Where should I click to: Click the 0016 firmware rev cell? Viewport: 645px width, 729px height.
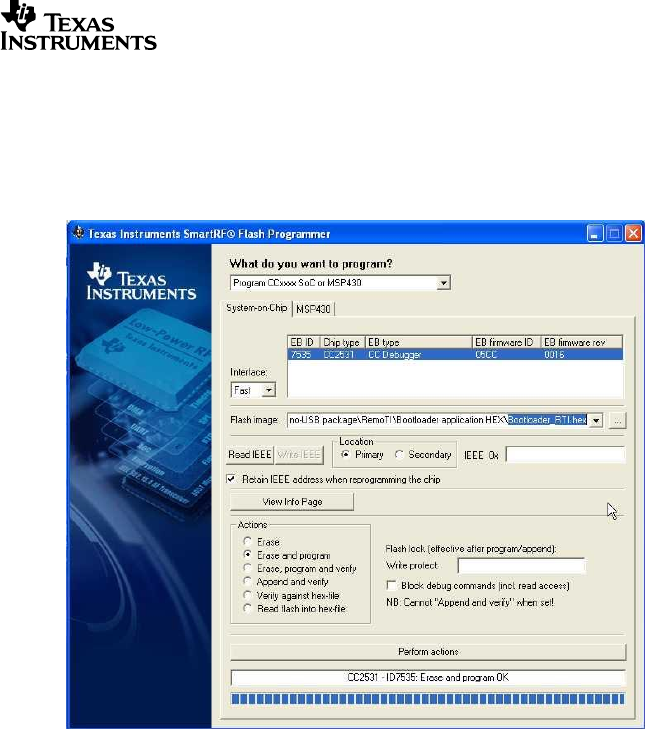(554, 355)
